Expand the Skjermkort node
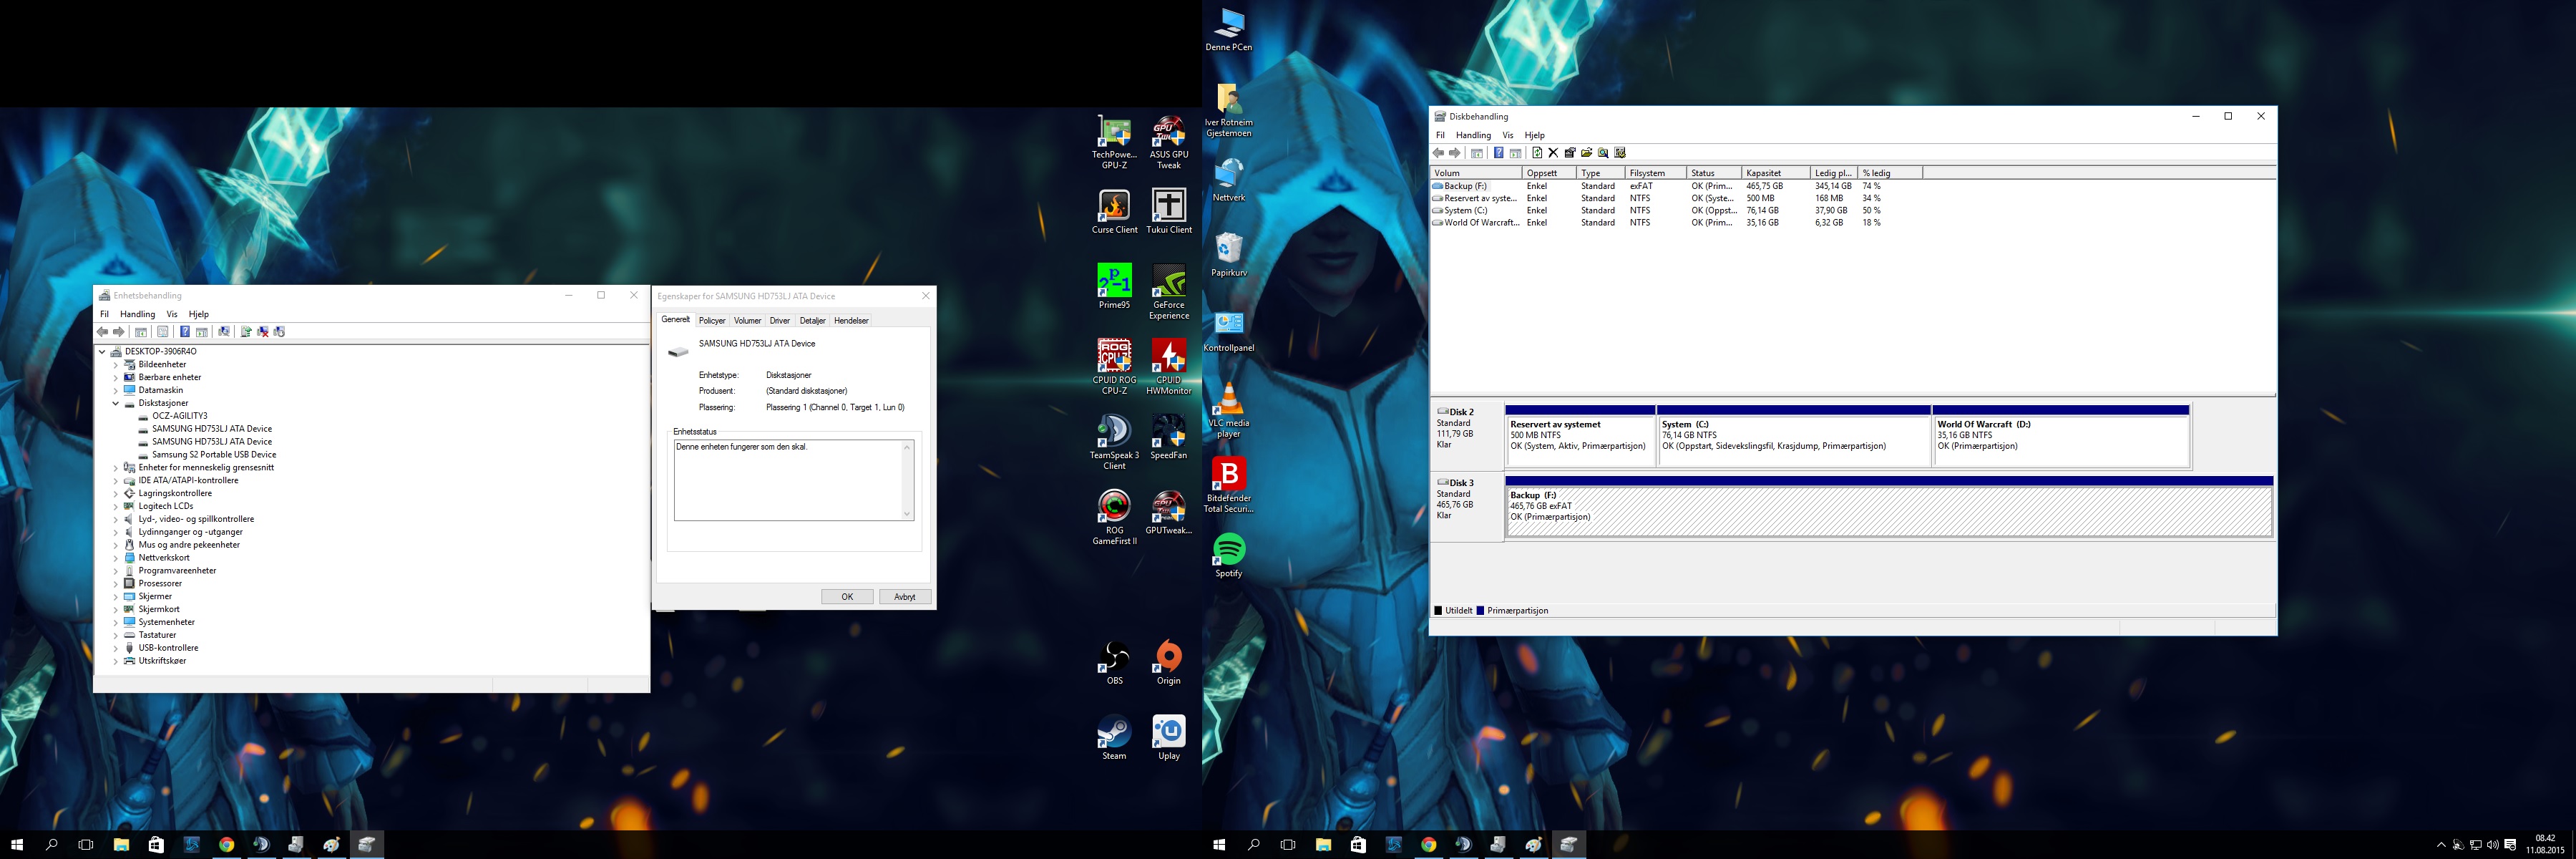Viewport: 2576px width, 859px height. [x=116, y=610]
